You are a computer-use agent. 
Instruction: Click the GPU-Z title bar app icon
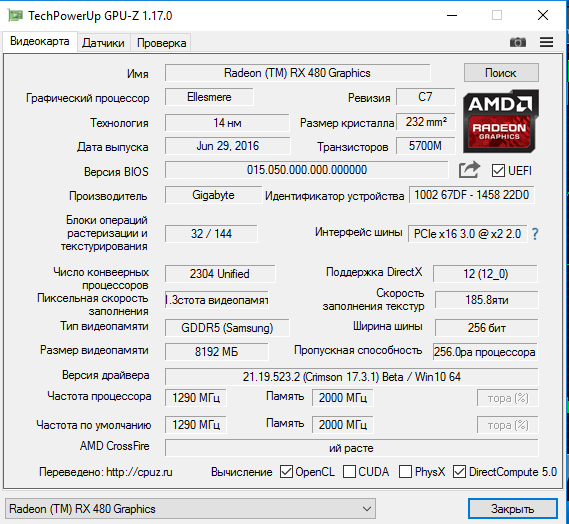15,16
